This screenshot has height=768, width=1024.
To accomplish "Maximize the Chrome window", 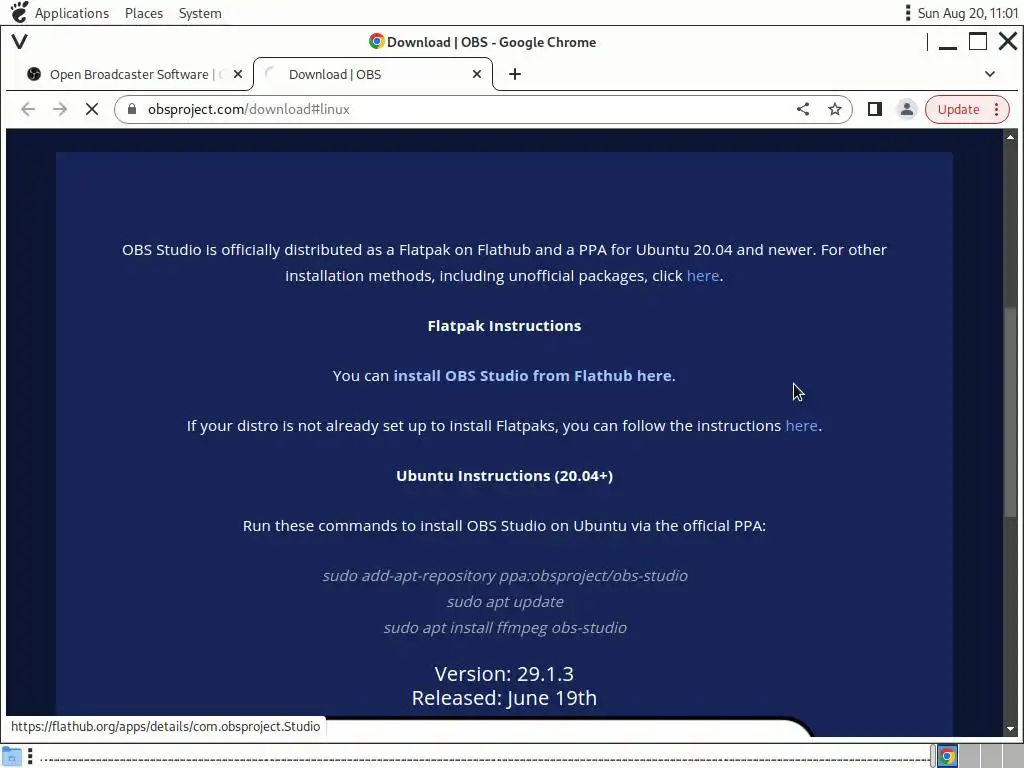I will [x=978, y=42].
